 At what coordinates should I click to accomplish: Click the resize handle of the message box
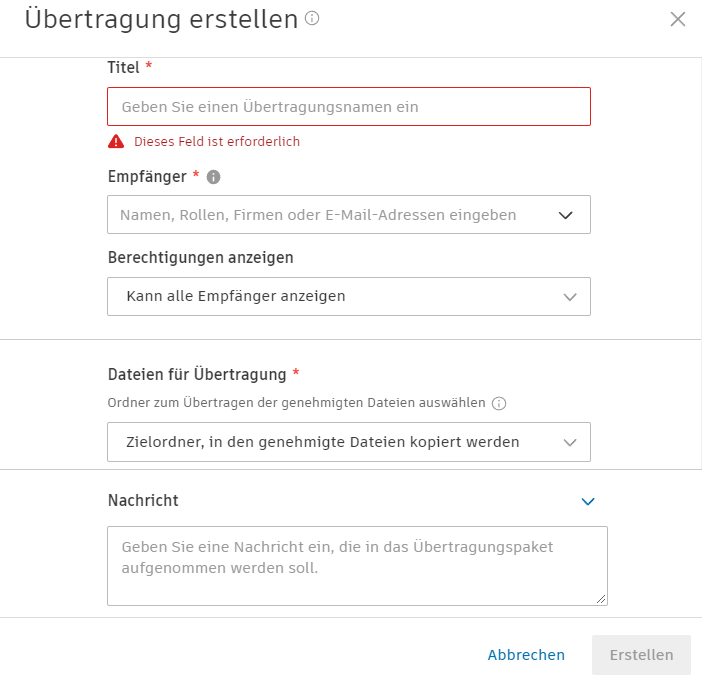click(602, 599)
